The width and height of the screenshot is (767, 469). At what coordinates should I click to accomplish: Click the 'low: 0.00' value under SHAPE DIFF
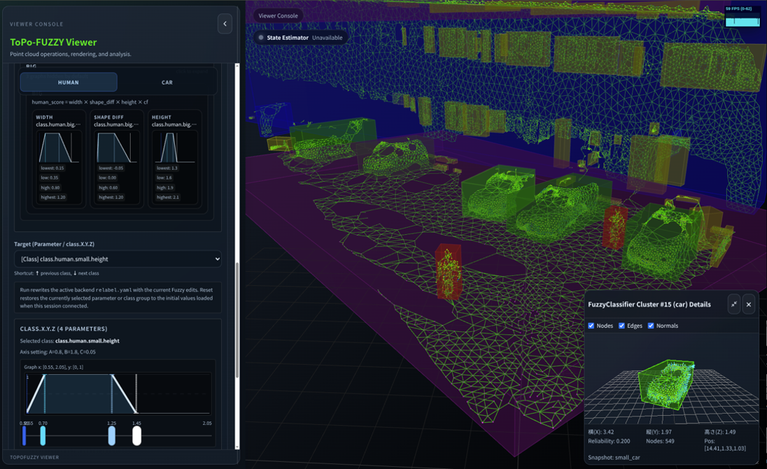[108, 178]
